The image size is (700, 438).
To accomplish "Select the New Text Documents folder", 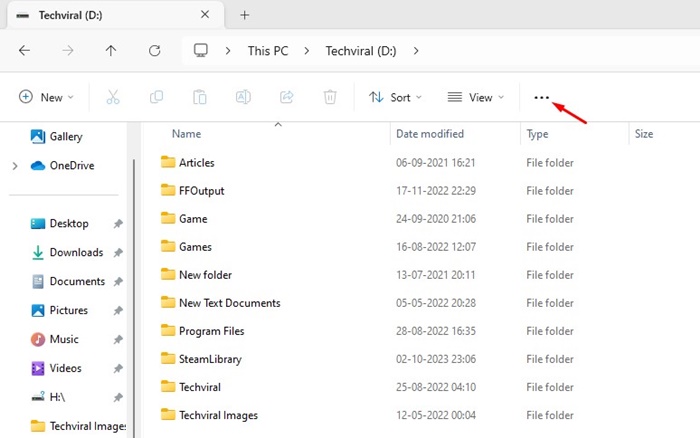I will click(x=221, y=303).
